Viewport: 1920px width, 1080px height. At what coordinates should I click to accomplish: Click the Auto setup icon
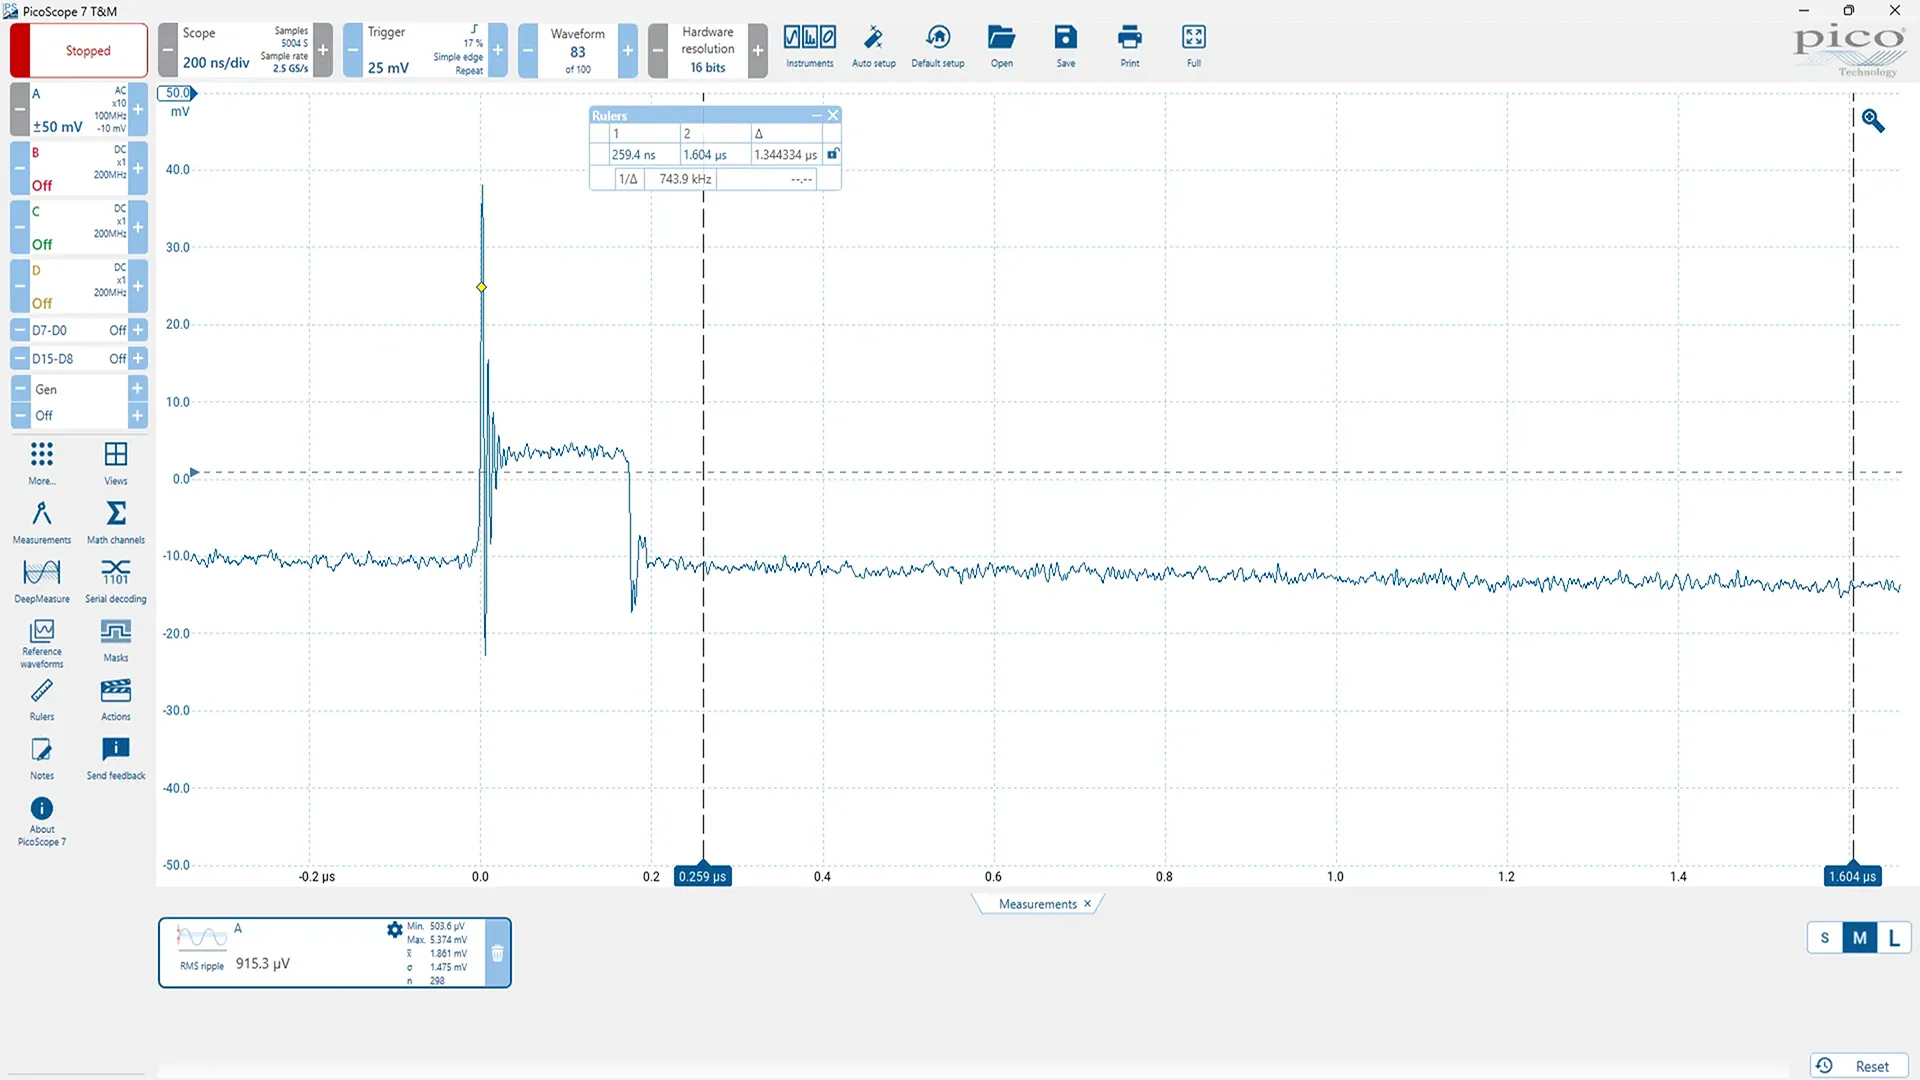click(x=874, y=47)
